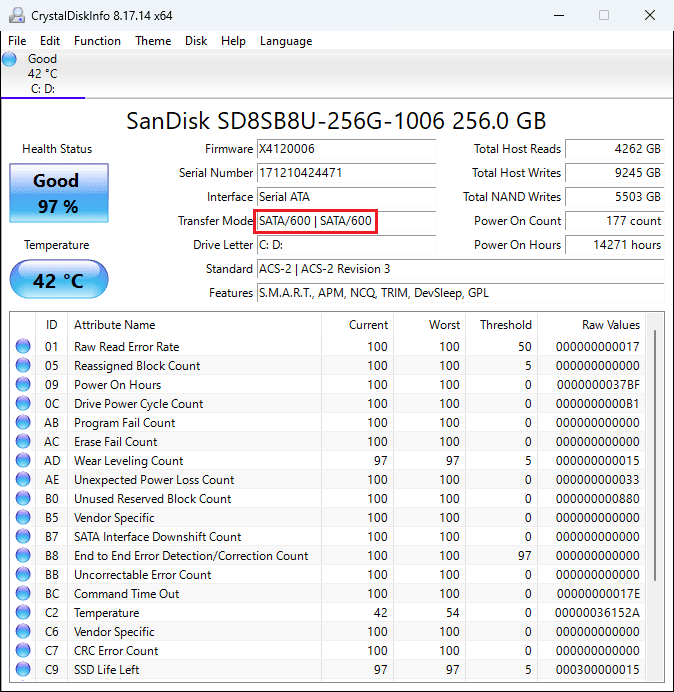
Task: Click status orb for Uncorrectable Error Count
Action: point(23,574)
